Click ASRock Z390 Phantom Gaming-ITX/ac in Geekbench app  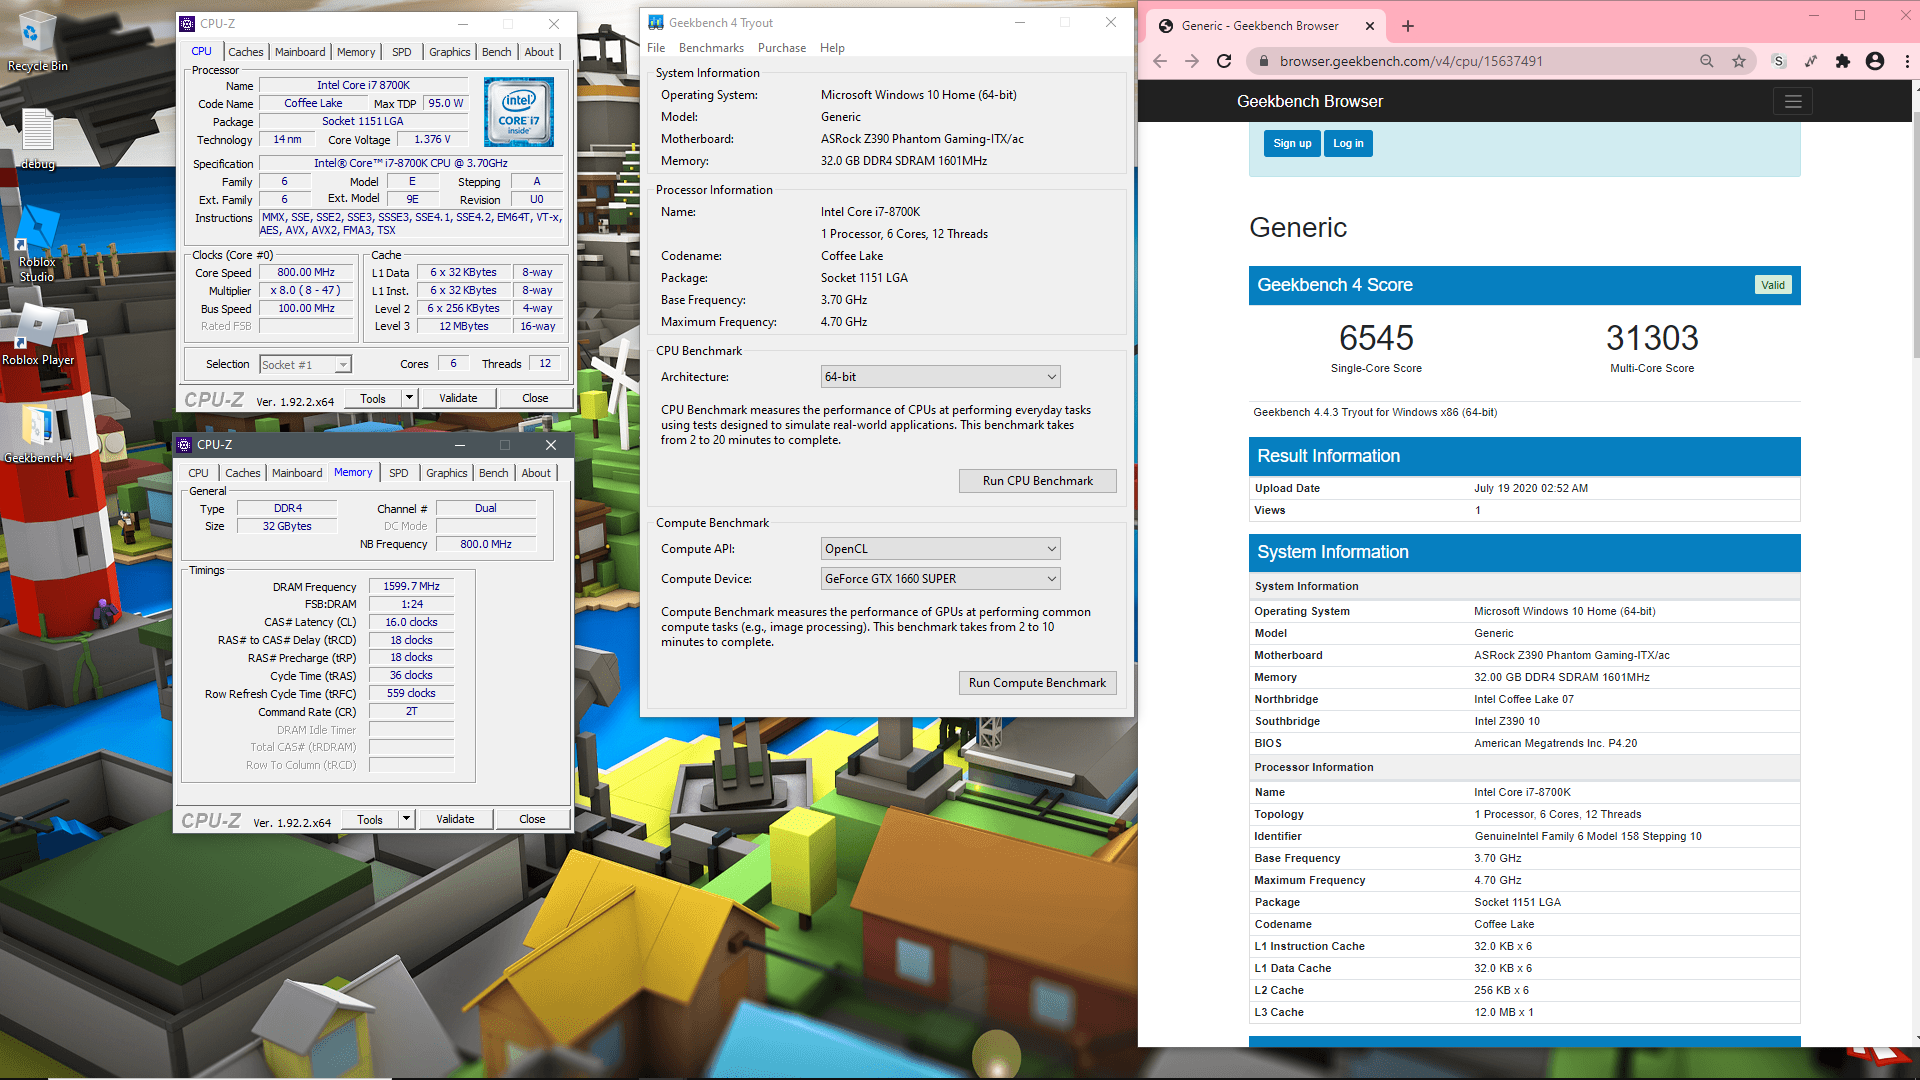(x=922, y=139)
